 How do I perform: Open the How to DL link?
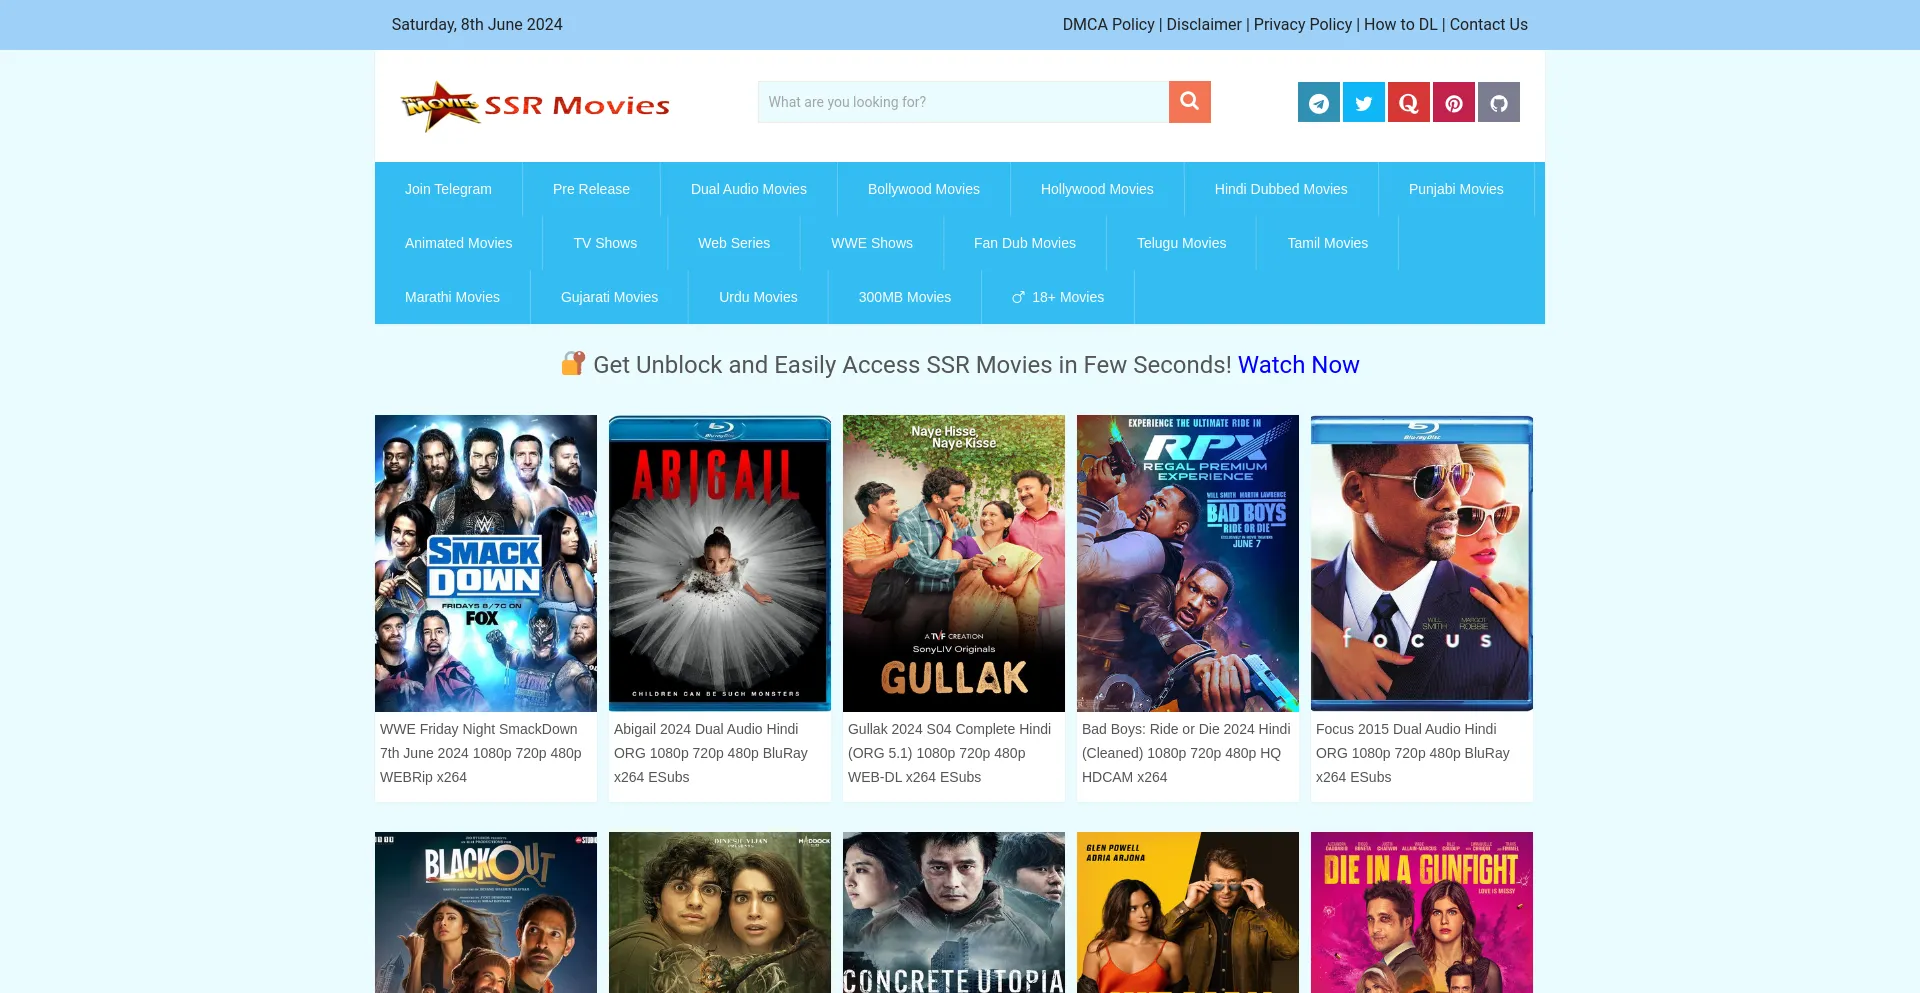1400,24
